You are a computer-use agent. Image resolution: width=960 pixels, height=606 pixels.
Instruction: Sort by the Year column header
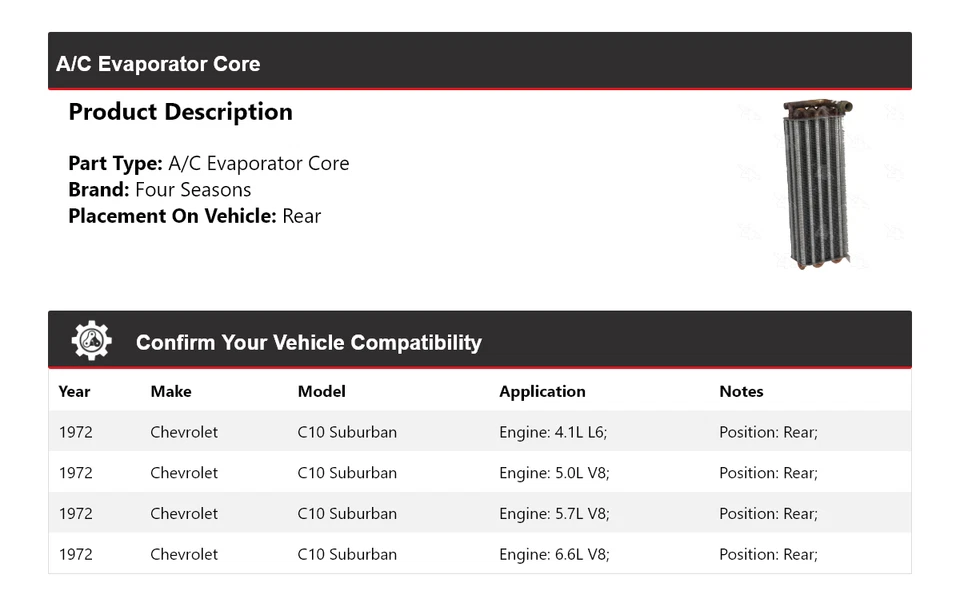pos(74,392)
